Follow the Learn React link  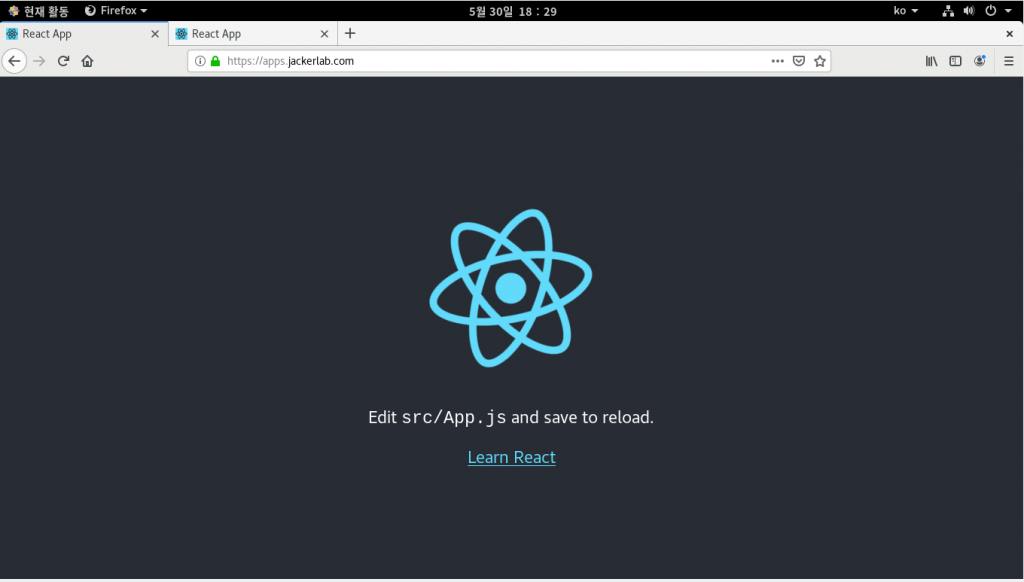click(511, 457)
